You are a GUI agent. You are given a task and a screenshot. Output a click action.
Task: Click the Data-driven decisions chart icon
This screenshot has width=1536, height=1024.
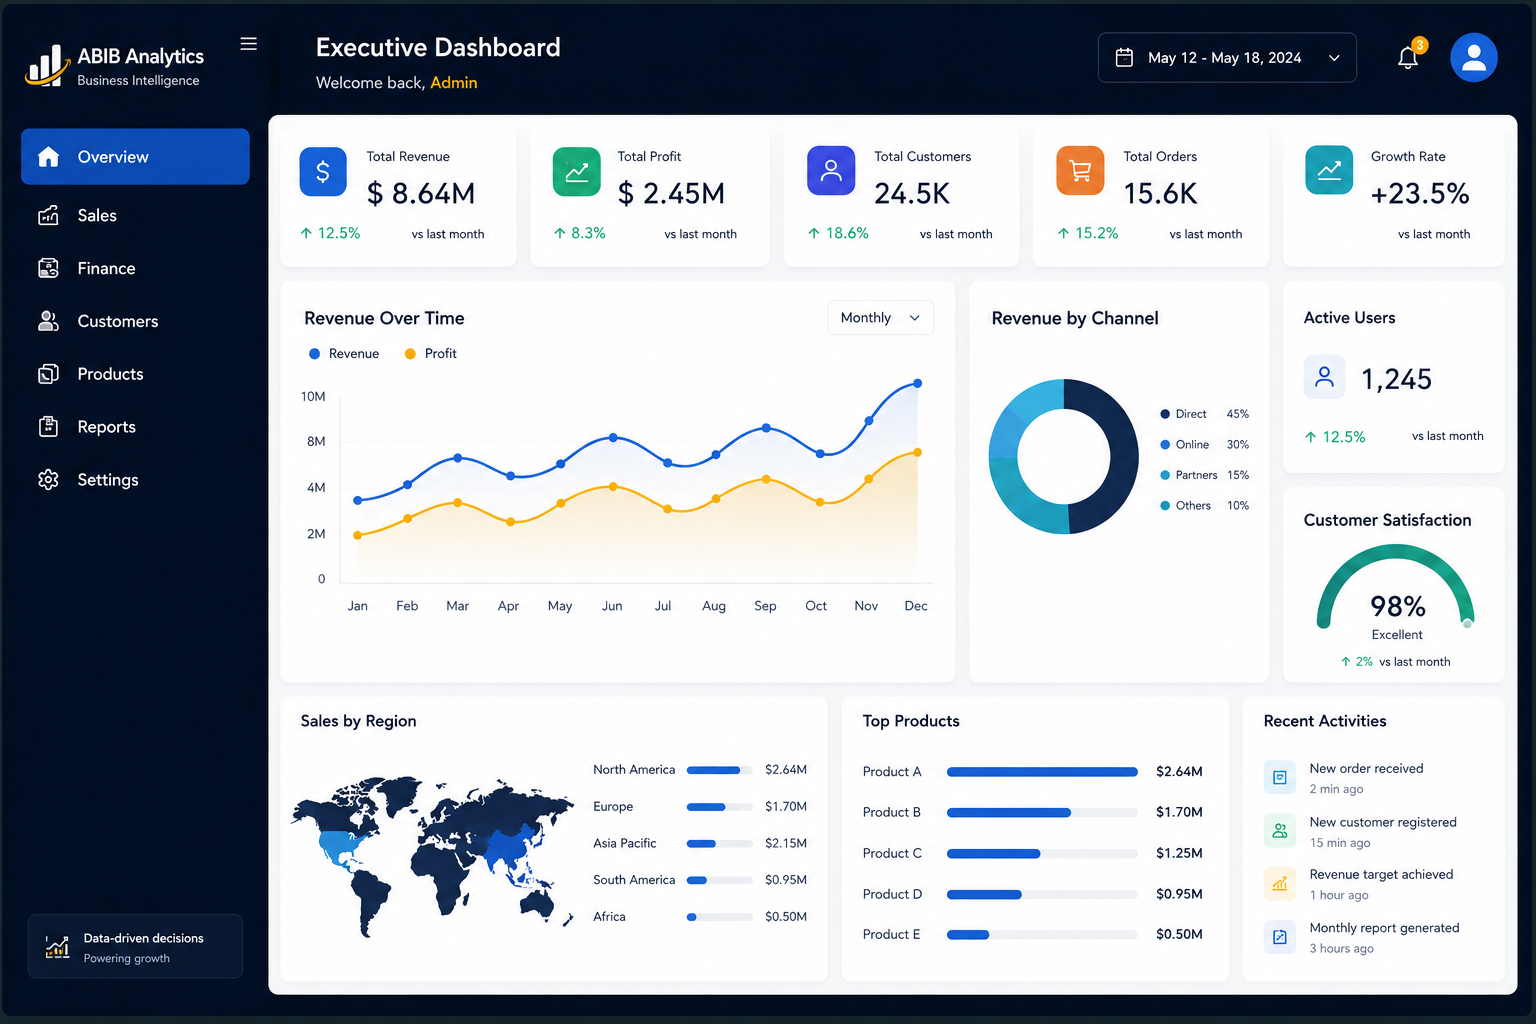pos(58,946)
